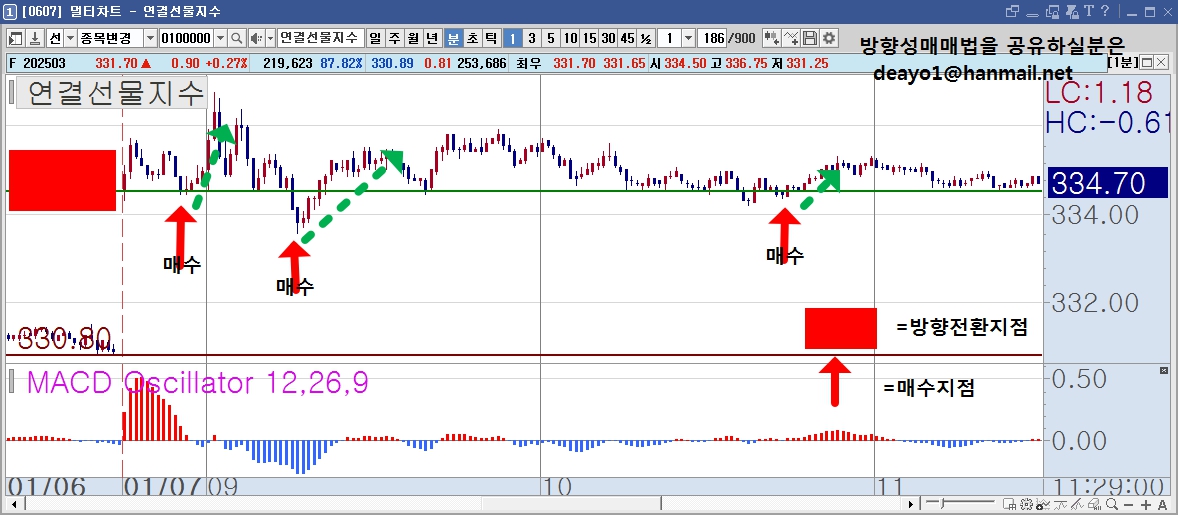Image resolution: width=1178 pixels, height=515 pixels.
Task: Select the 3 minute interval button
Action: [531, 38]
